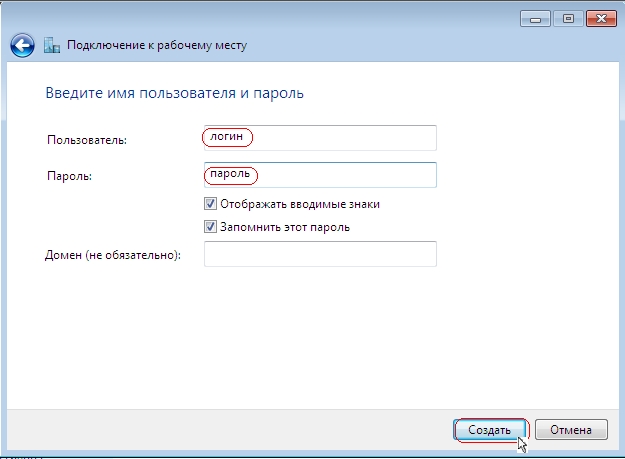Toggle the Запомнить этот пароль checkbox
The width and height of the screenshot is (625, 459).
pos(210,227)
